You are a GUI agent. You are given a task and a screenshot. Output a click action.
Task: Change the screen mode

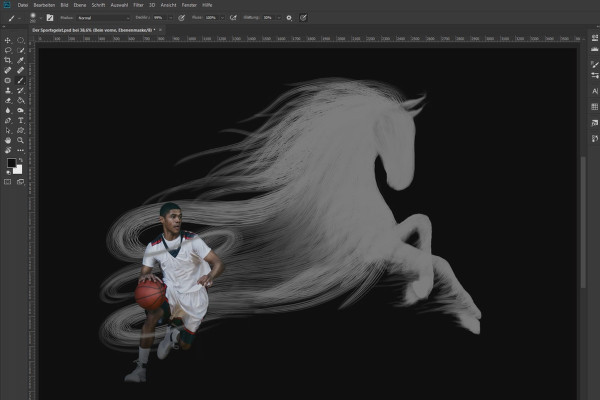click(20, 182)
